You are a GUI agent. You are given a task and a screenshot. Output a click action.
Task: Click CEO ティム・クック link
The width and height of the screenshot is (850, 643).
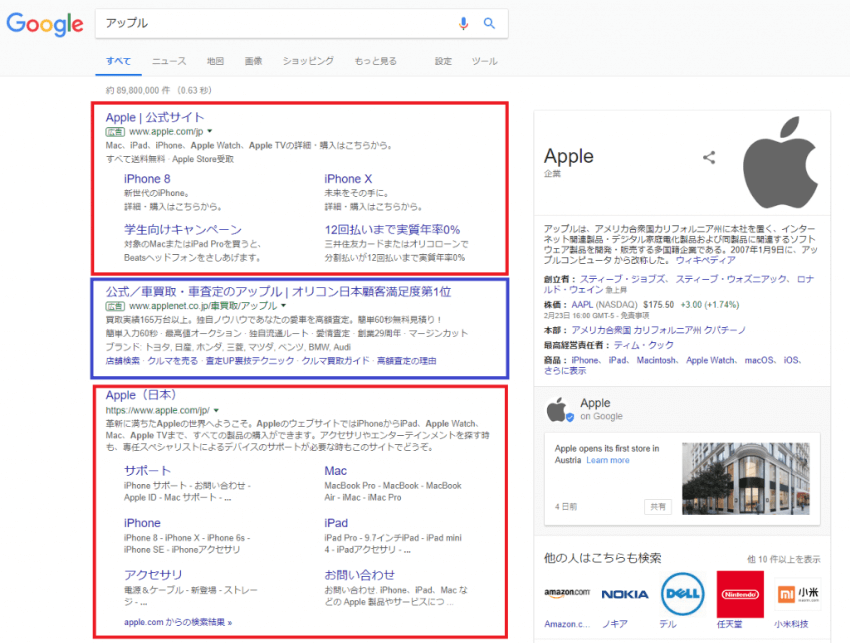pos(643,345)
